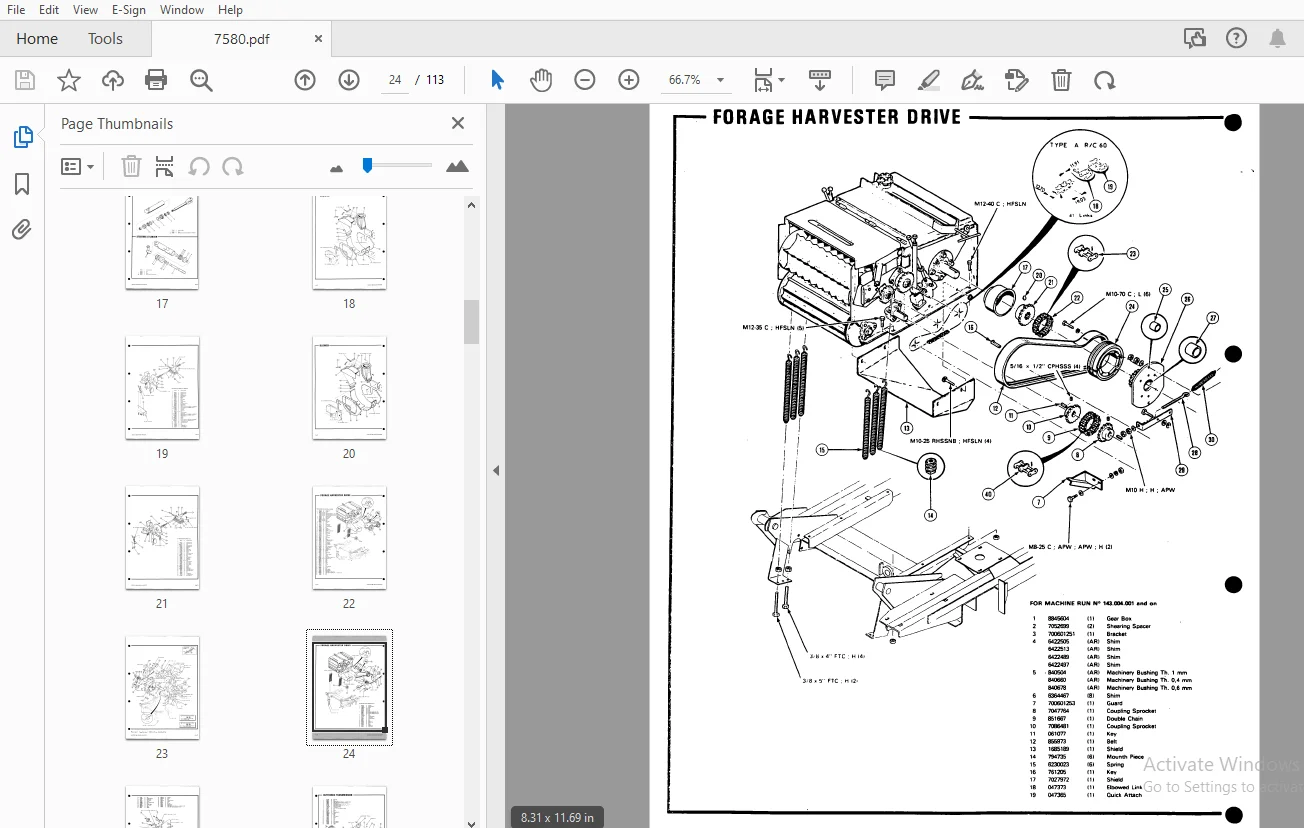Select page 21 thumbnail
Screen dimensions: 1304x828
[x=162, y=538]
